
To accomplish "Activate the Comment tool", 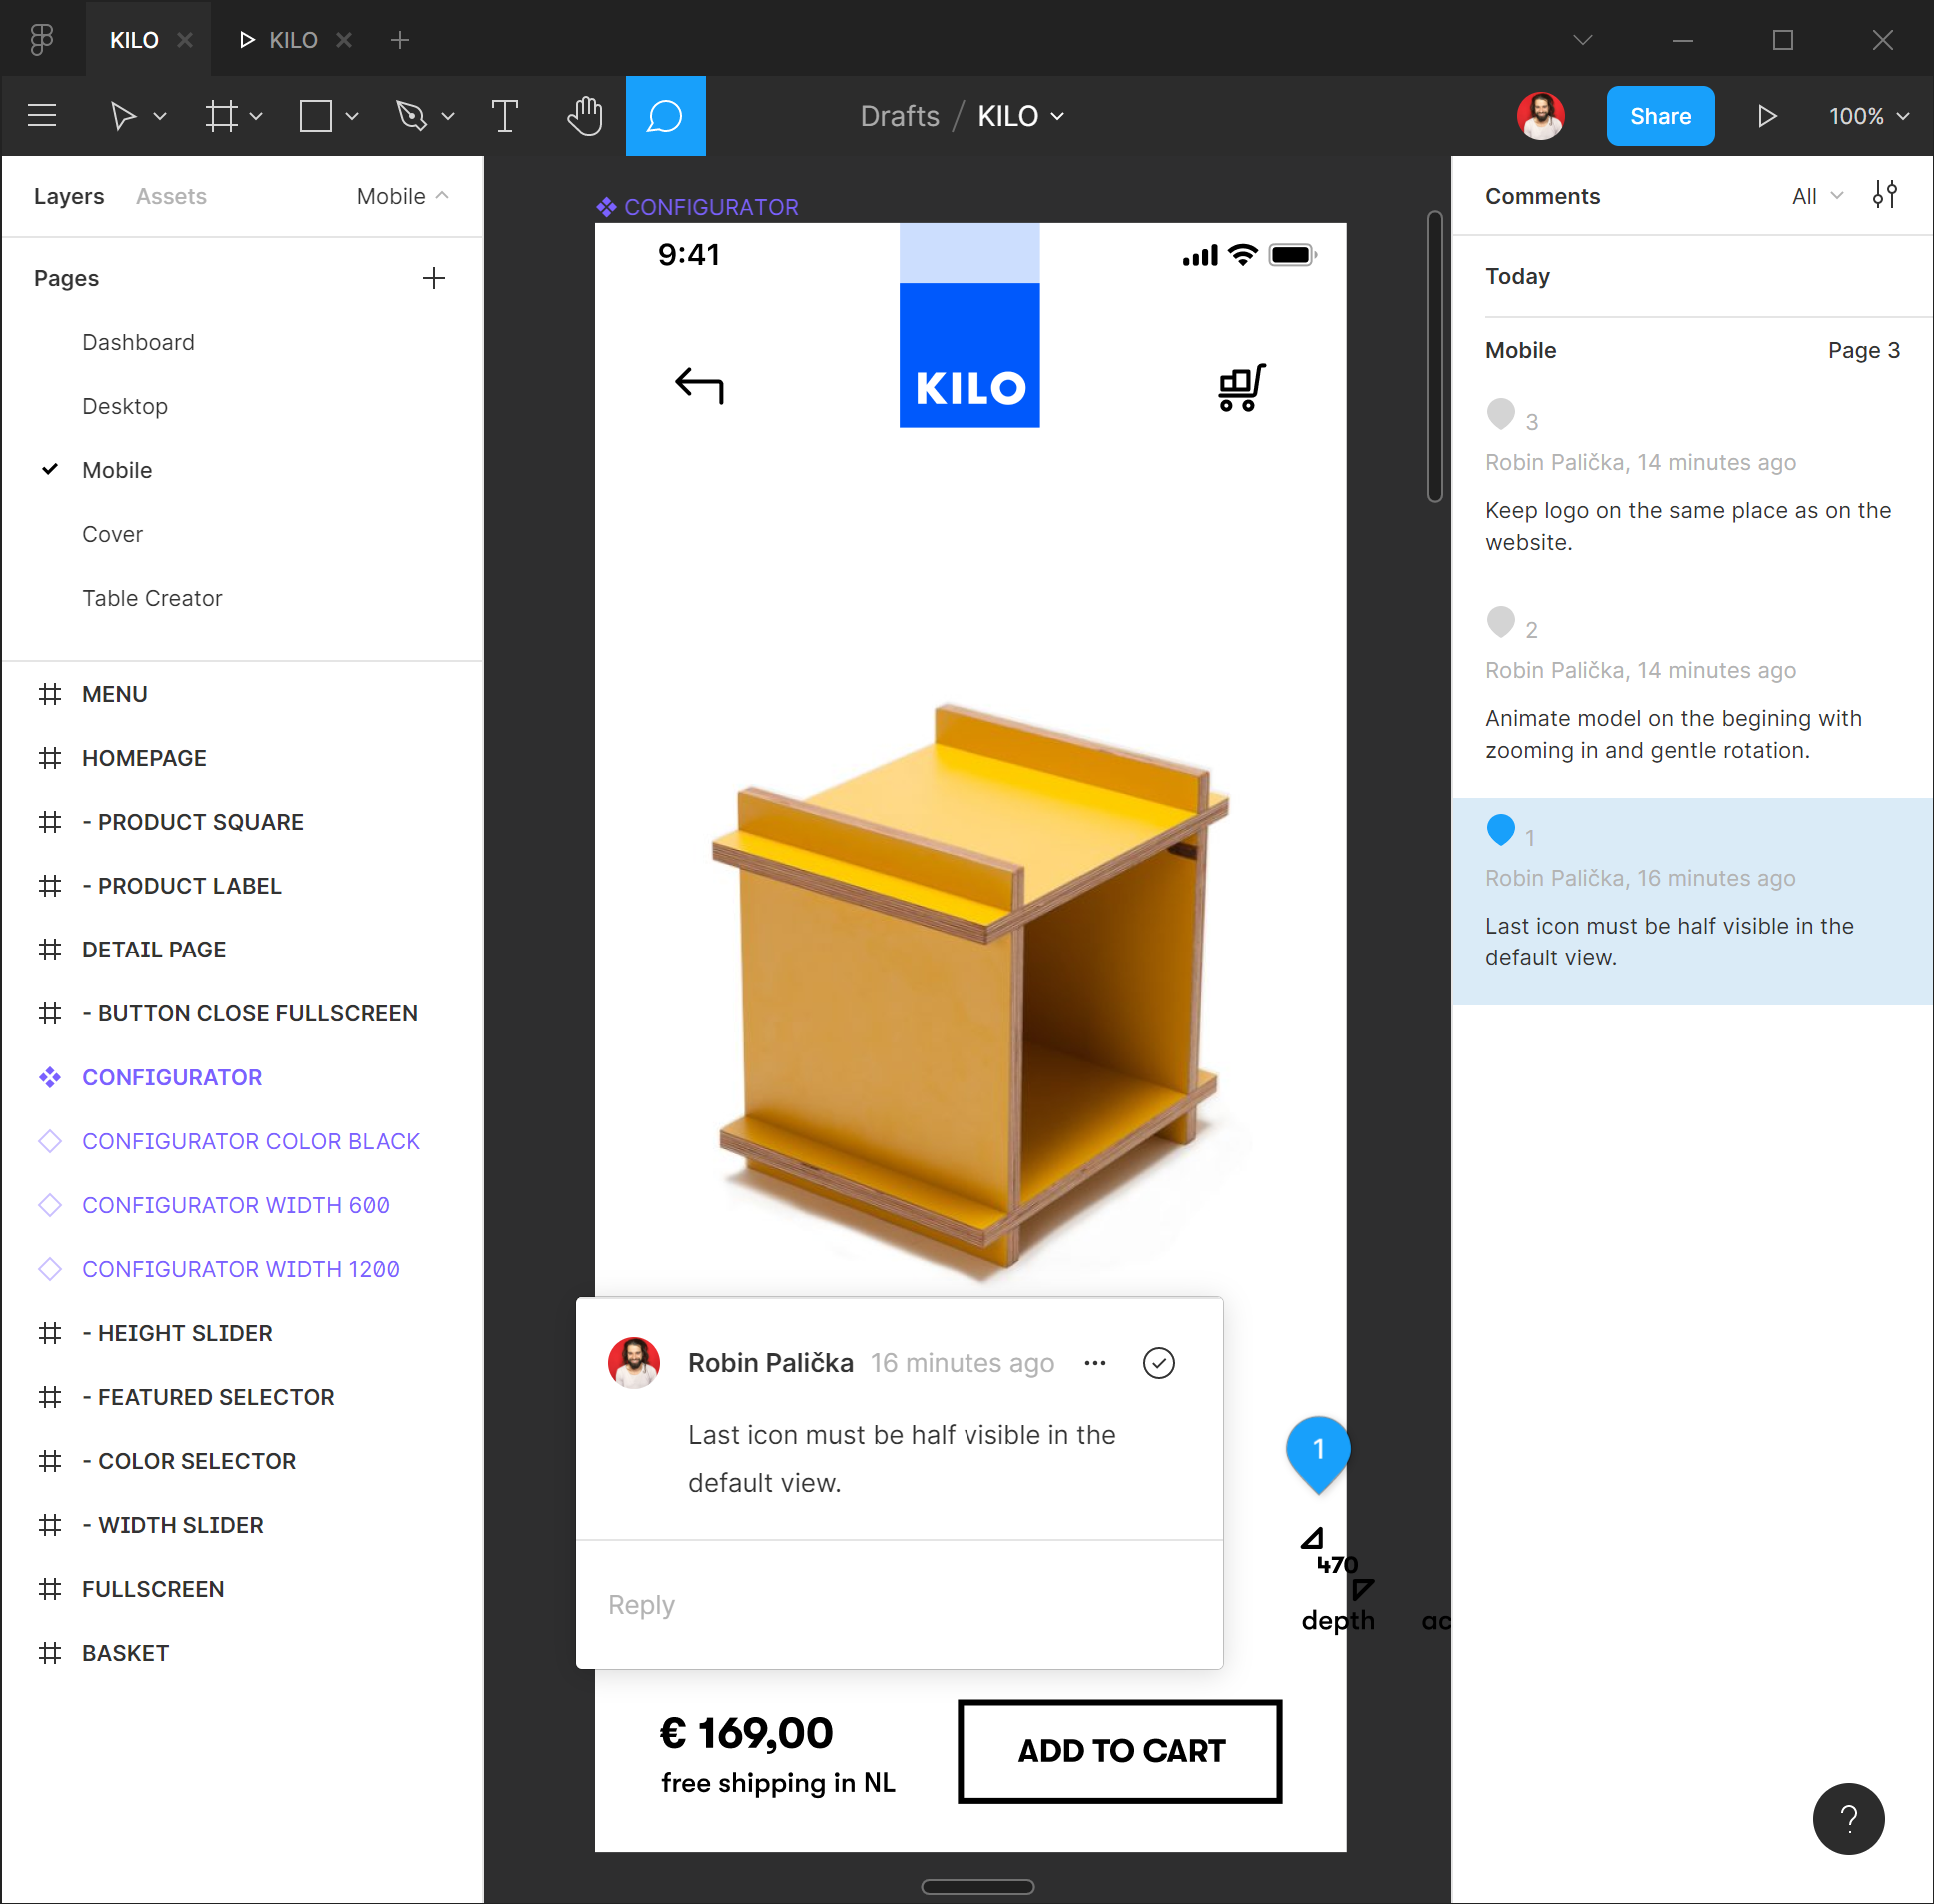I will [x=665, y=116].
